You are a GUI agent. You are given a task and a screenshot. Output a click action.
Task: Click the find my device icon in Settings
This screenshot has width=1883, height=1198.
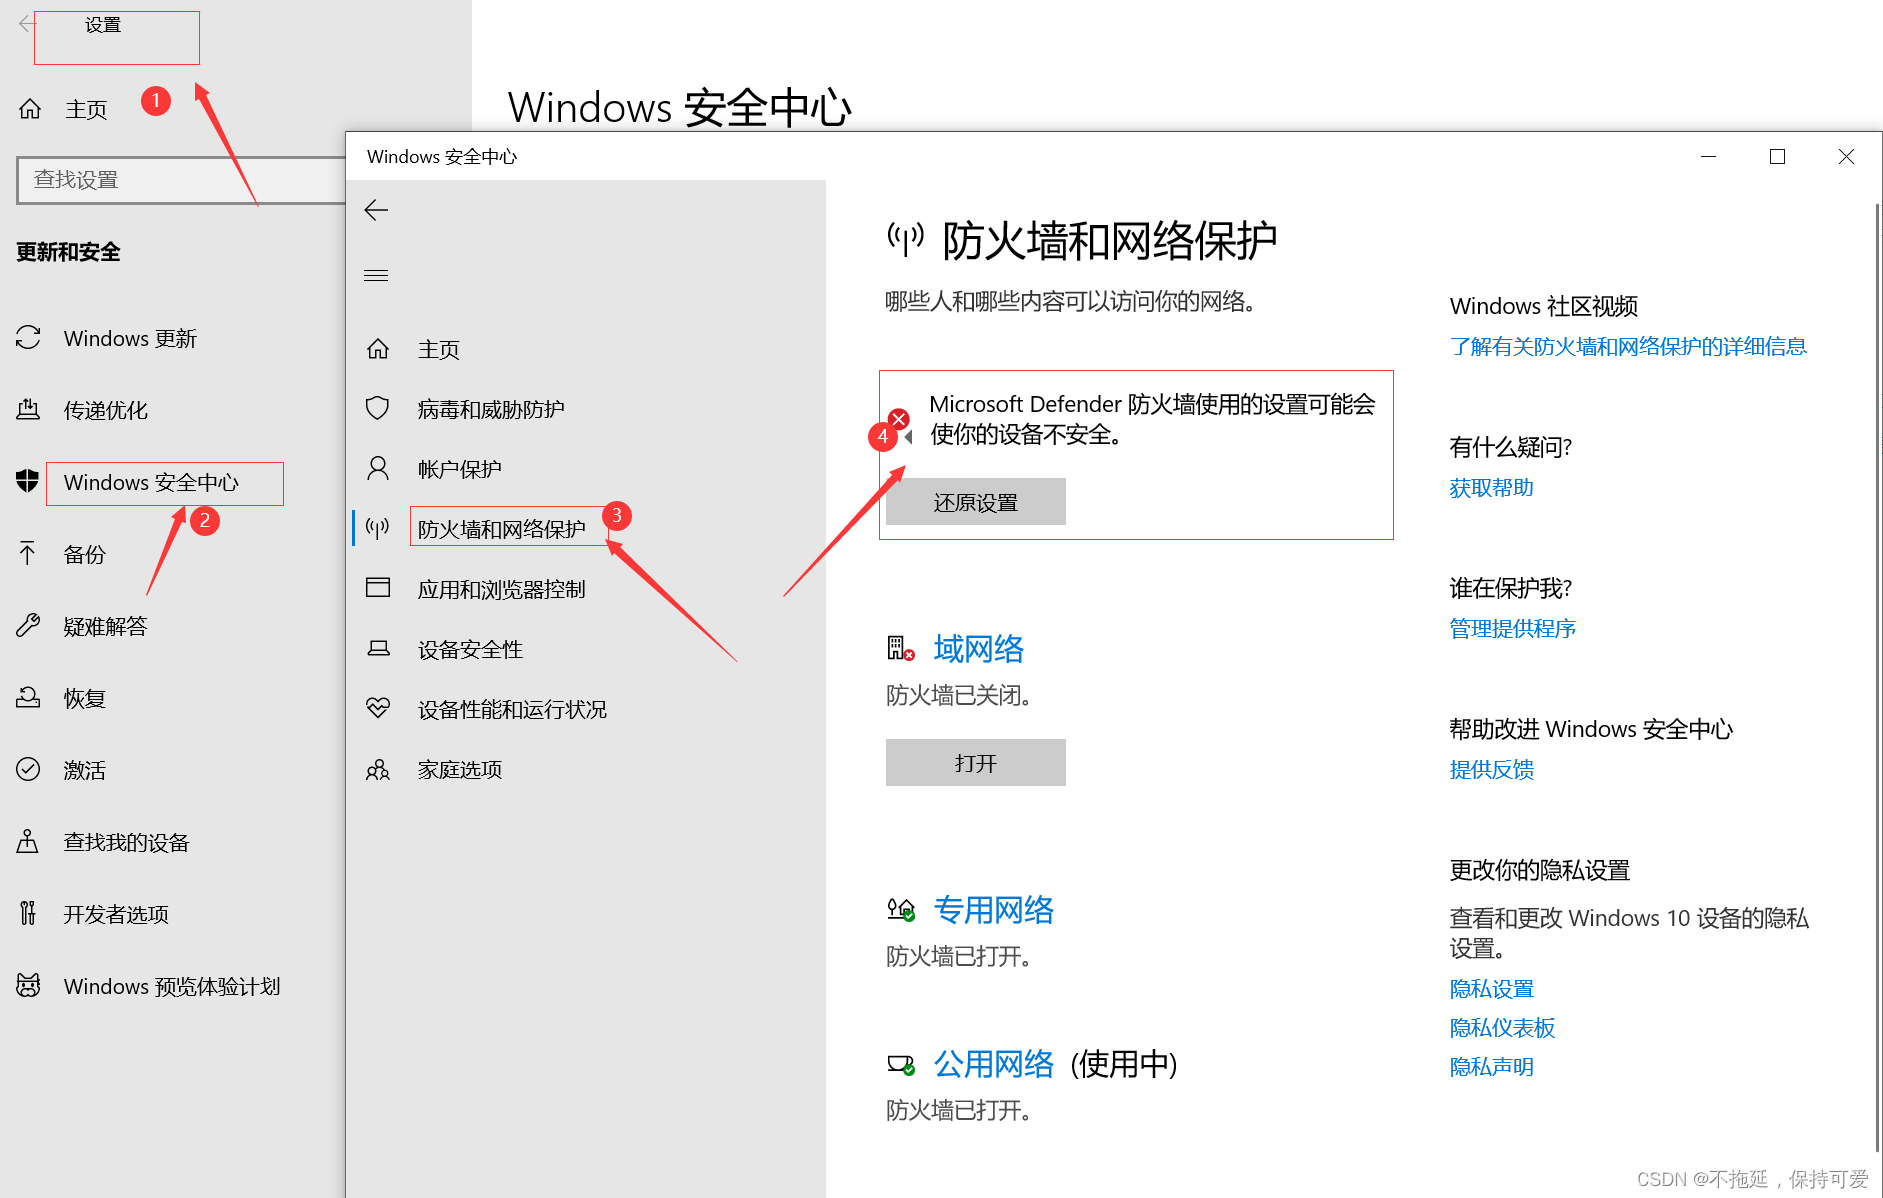[x=28, y=841]
